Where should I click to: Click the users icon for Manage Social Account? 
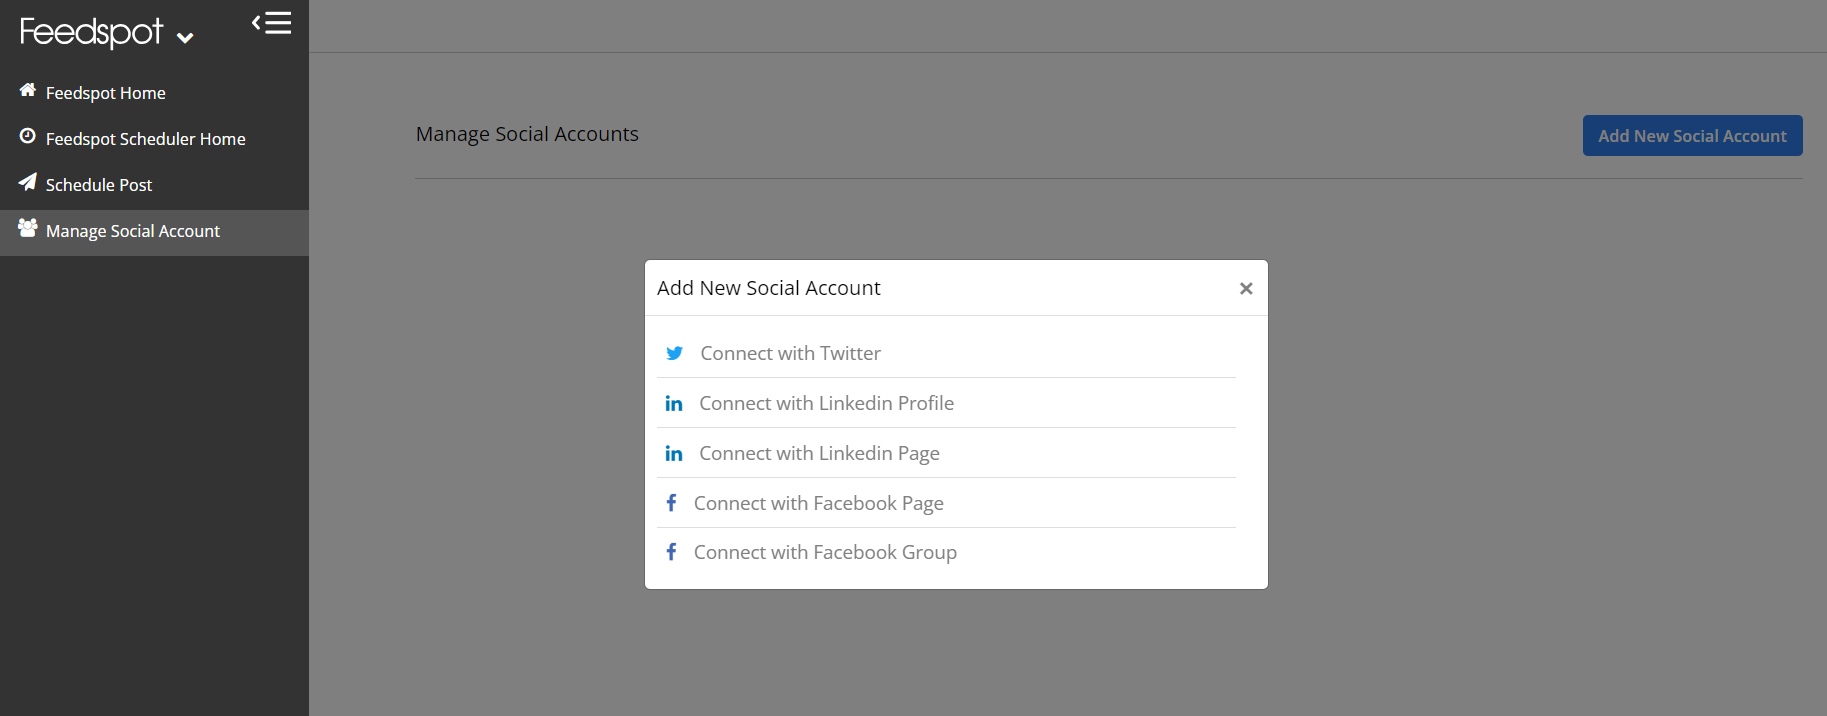27,228
